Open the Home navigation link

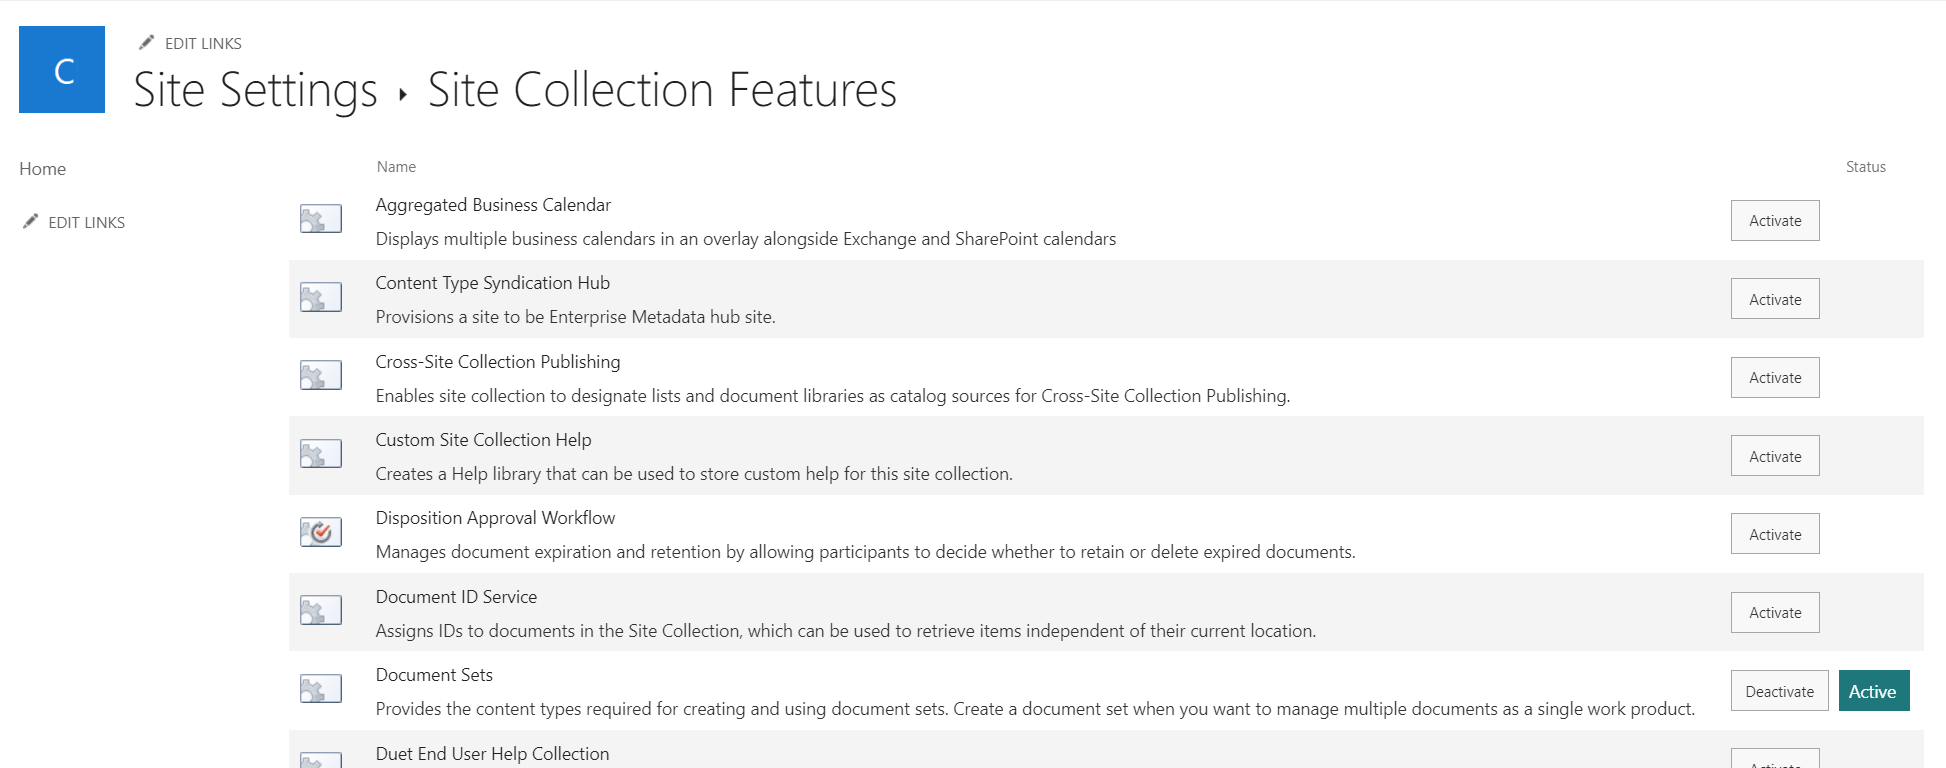click(x=41, y=168)
